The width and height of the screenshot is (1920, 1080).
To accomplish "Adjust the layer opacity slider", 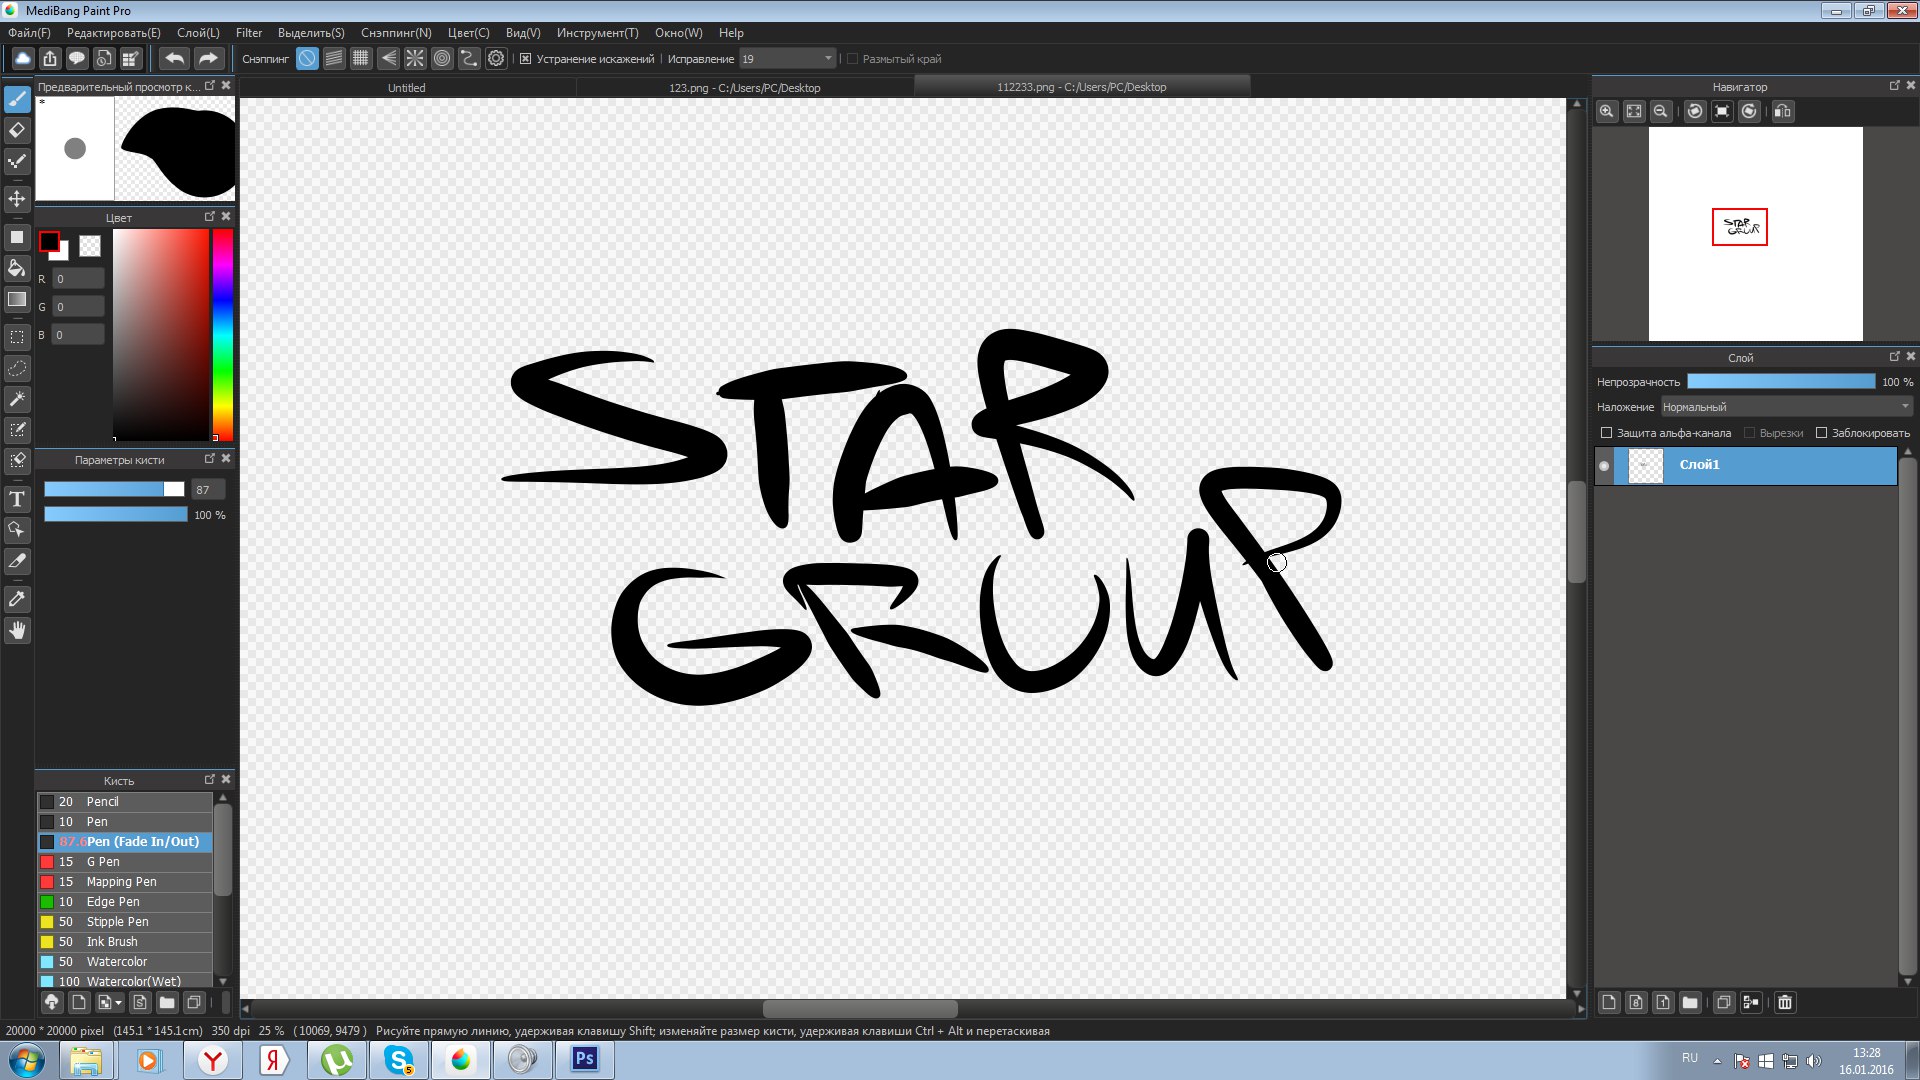I will coord(1780,382).
